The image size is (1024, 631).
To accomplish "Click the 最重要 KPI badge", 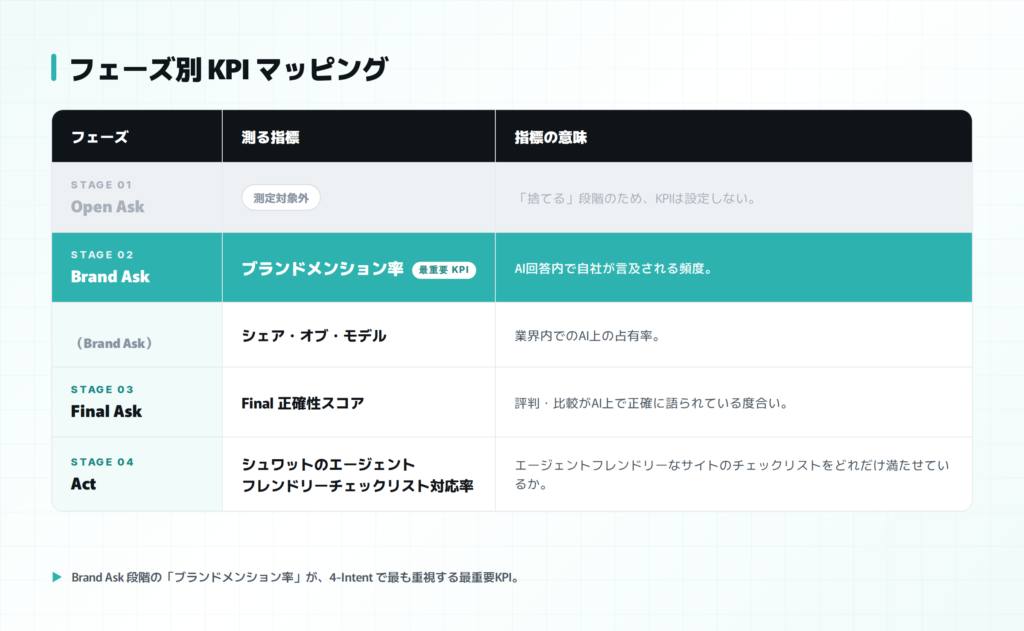I will pos(444,270).
